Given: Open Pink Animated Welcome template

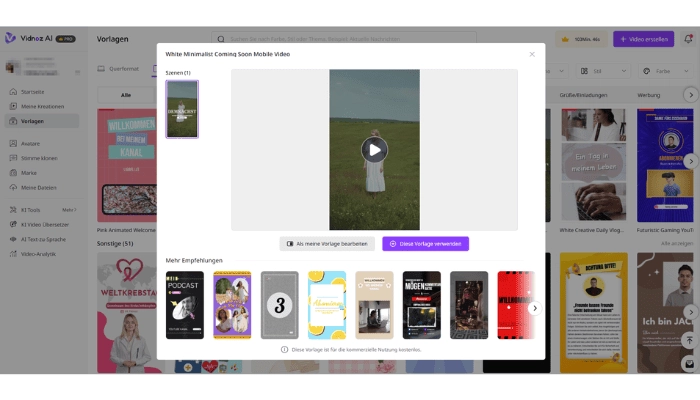Looking at the screenshot, I should (127, 165).
